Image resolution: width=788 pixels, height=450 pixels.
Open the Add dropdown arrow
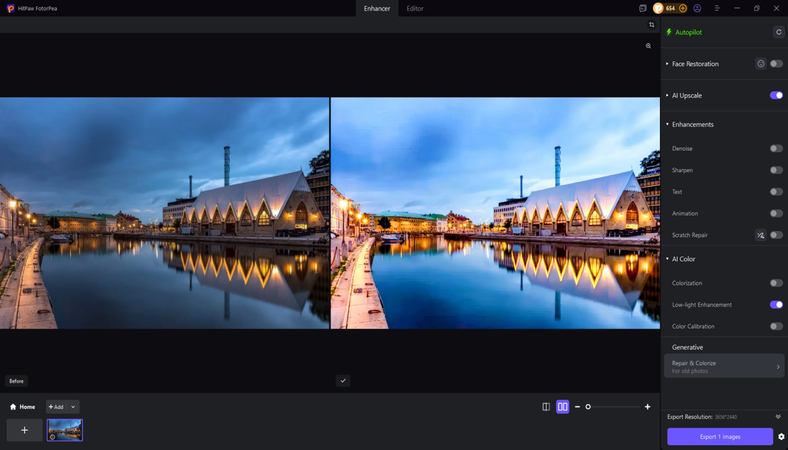73,407
